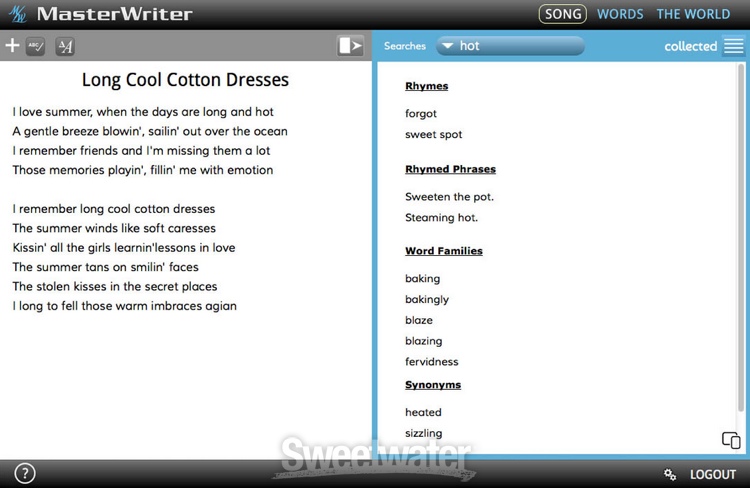Switch to the WORDS tab
Screen dimensions: 750x488
[620, 14]
